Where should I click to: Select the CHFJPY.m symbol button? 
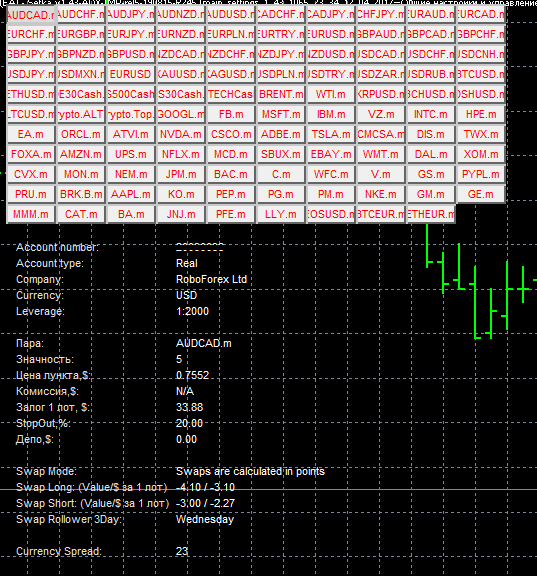[x=381, y=15]
